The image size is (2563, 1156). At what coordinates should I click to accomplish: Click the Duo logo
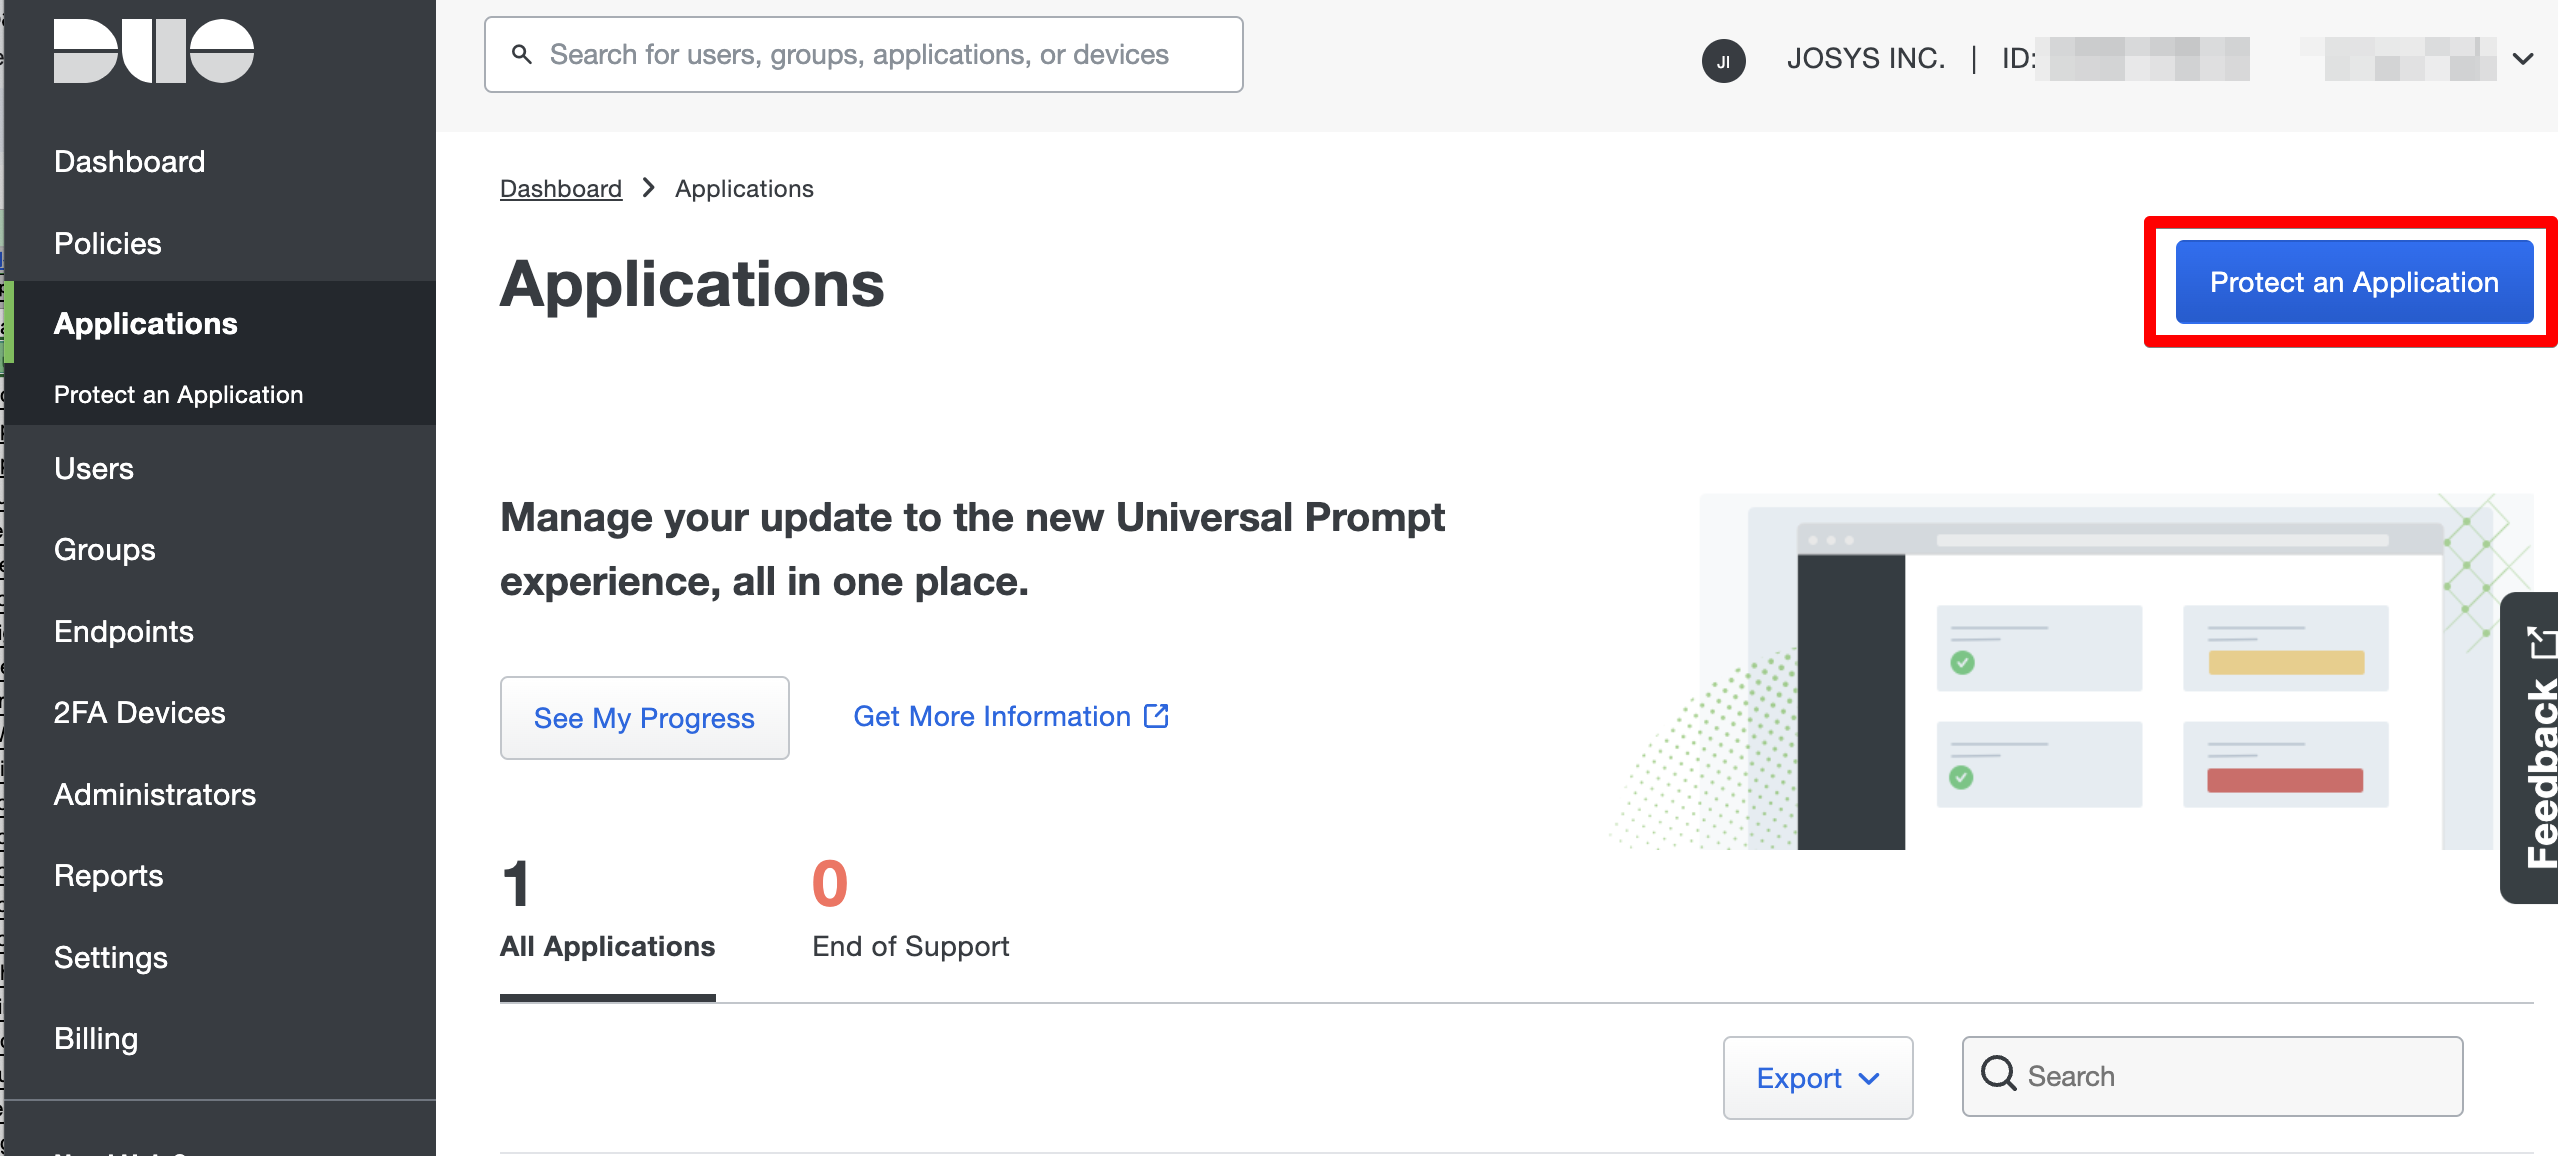tap(153, 51)
